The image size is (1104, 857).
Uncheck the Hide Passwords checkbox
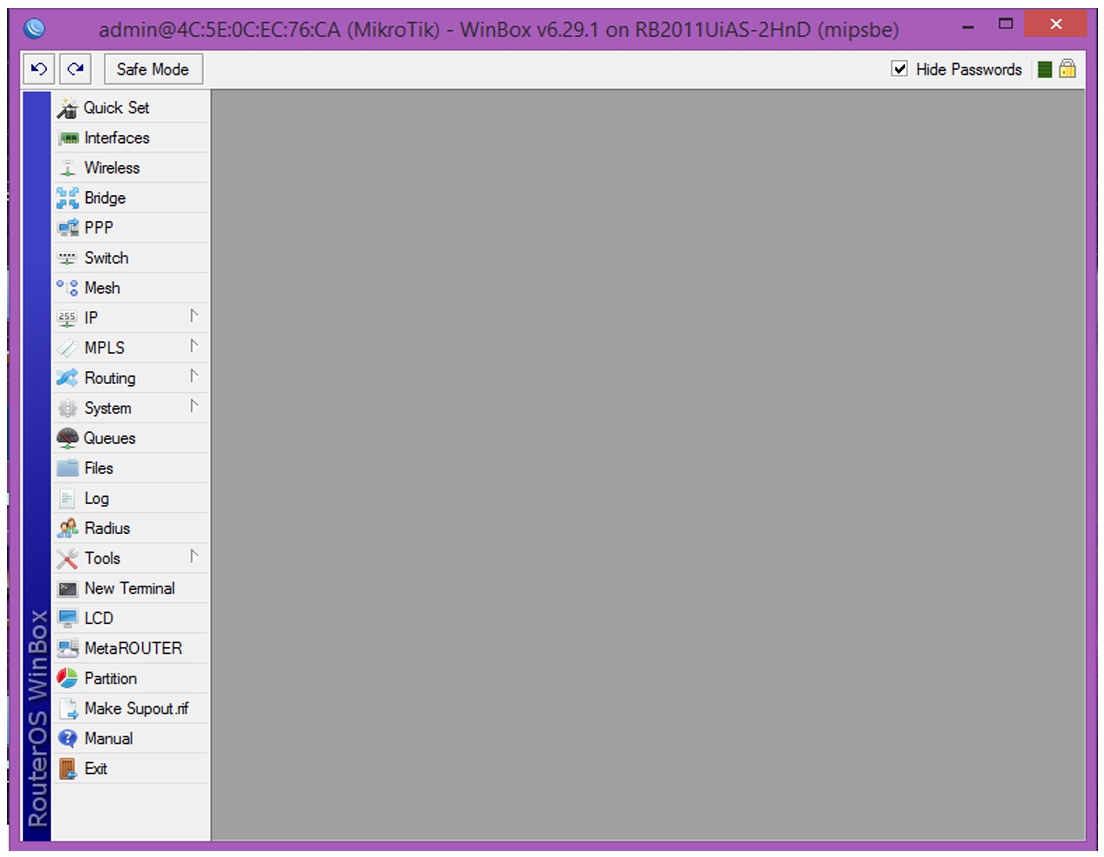899,68
